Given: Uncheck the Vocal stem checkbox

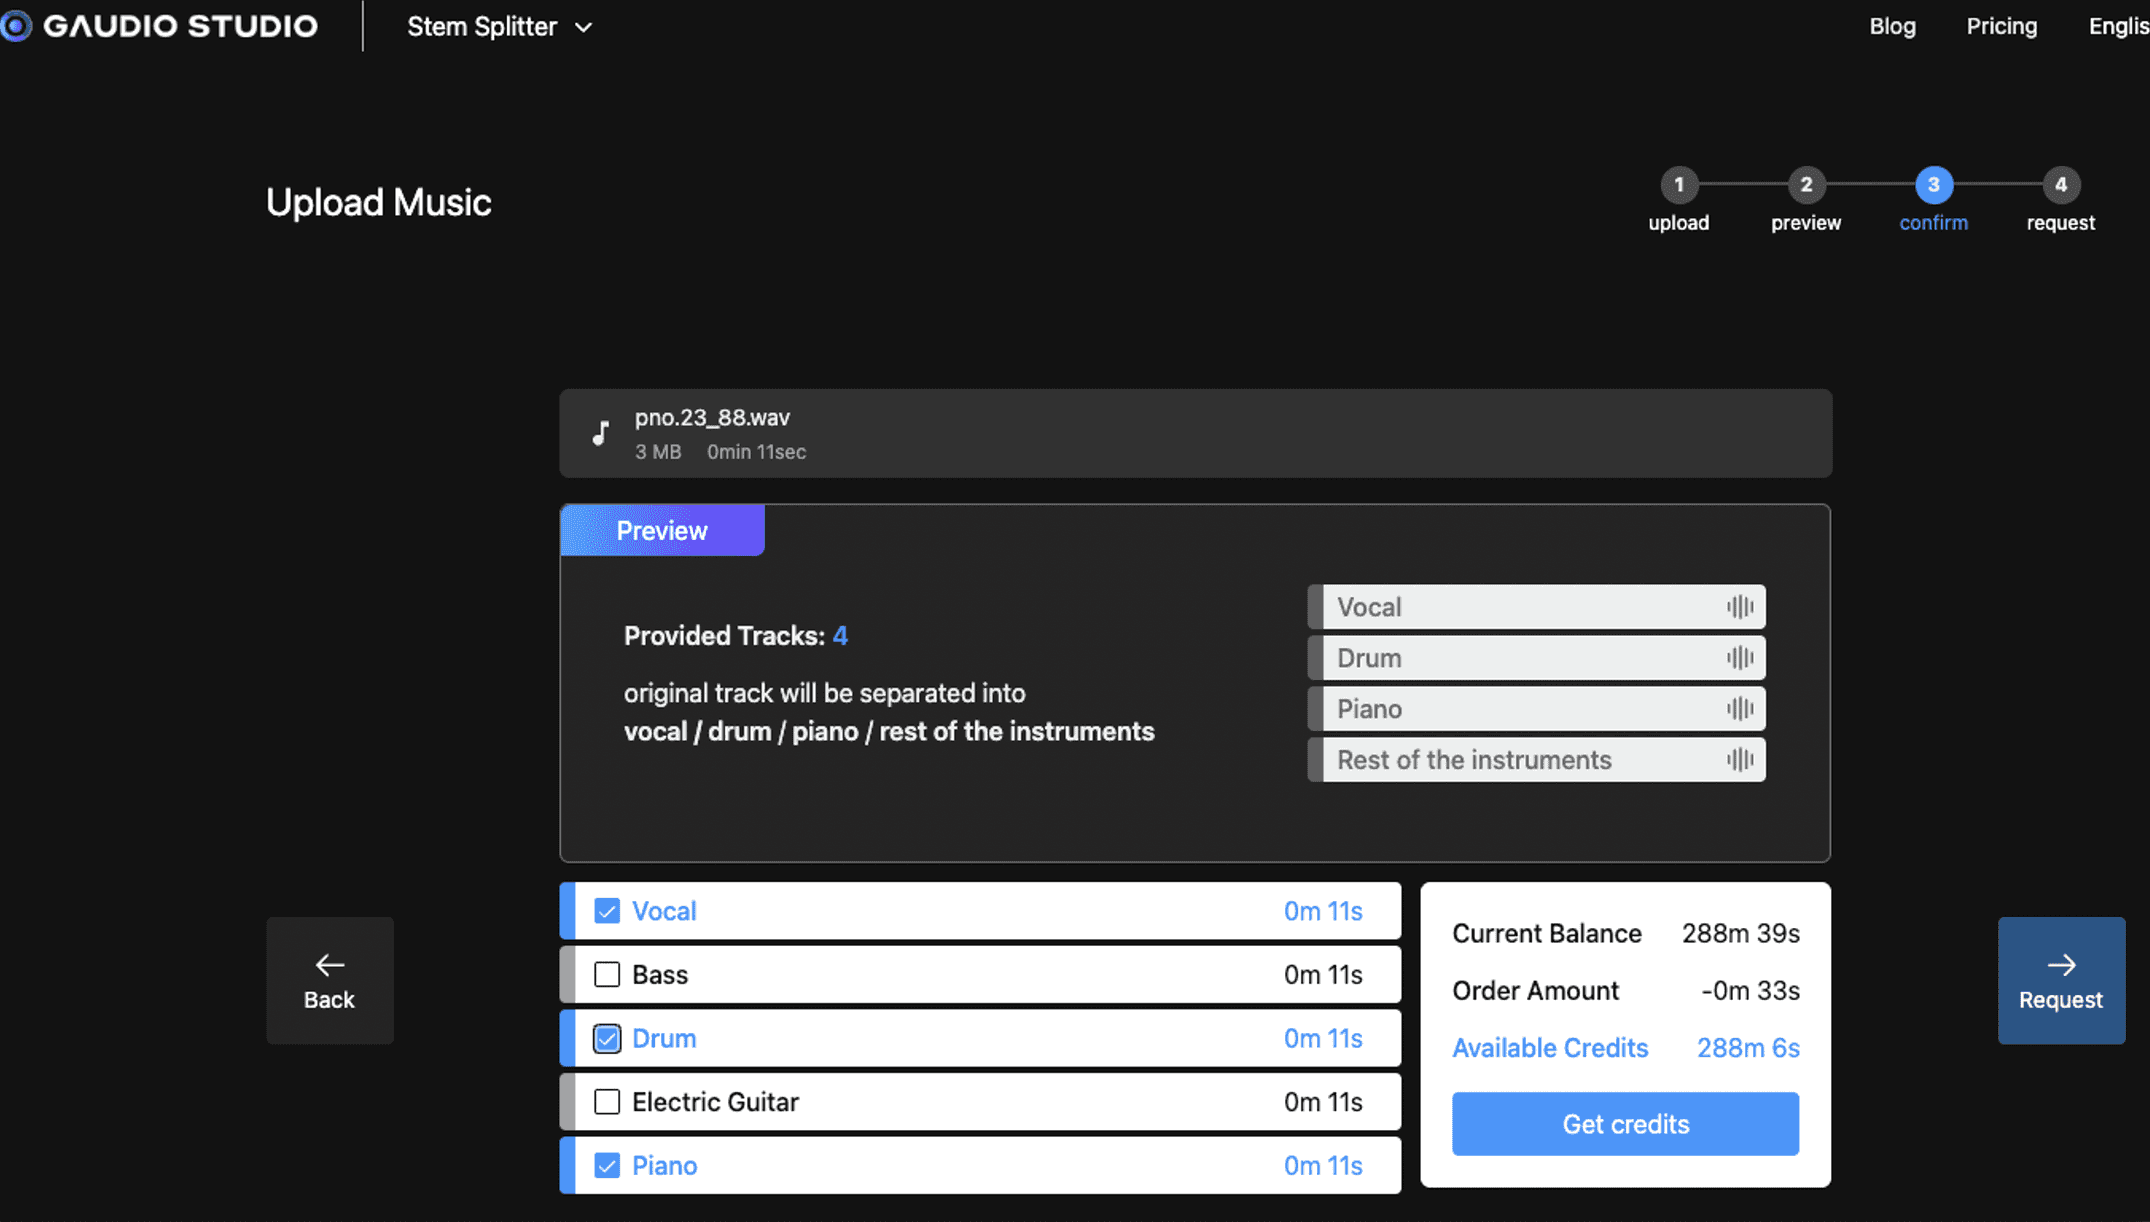Looking at the screenshot, I should click(x=607, y=911).
